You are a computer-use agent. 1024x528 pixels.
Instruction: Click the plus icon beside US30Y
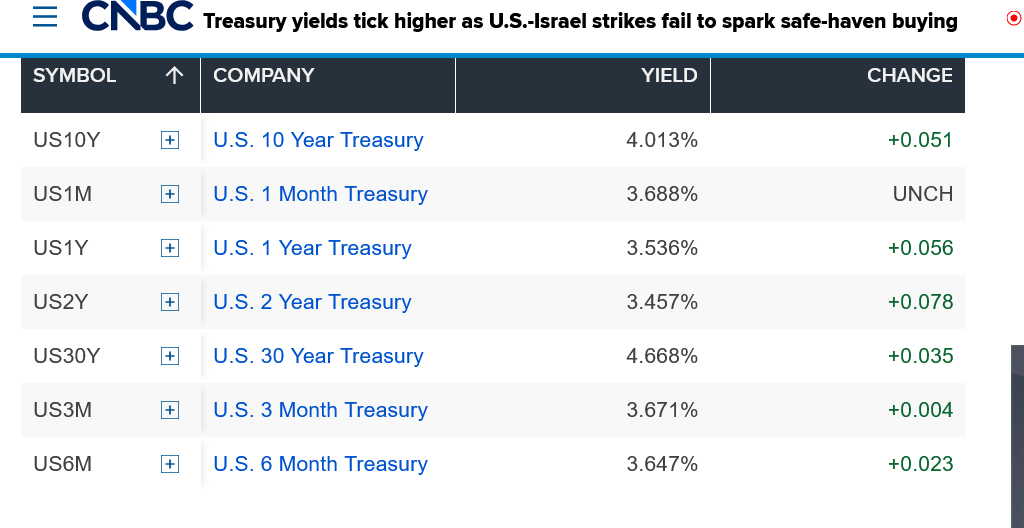170,357
